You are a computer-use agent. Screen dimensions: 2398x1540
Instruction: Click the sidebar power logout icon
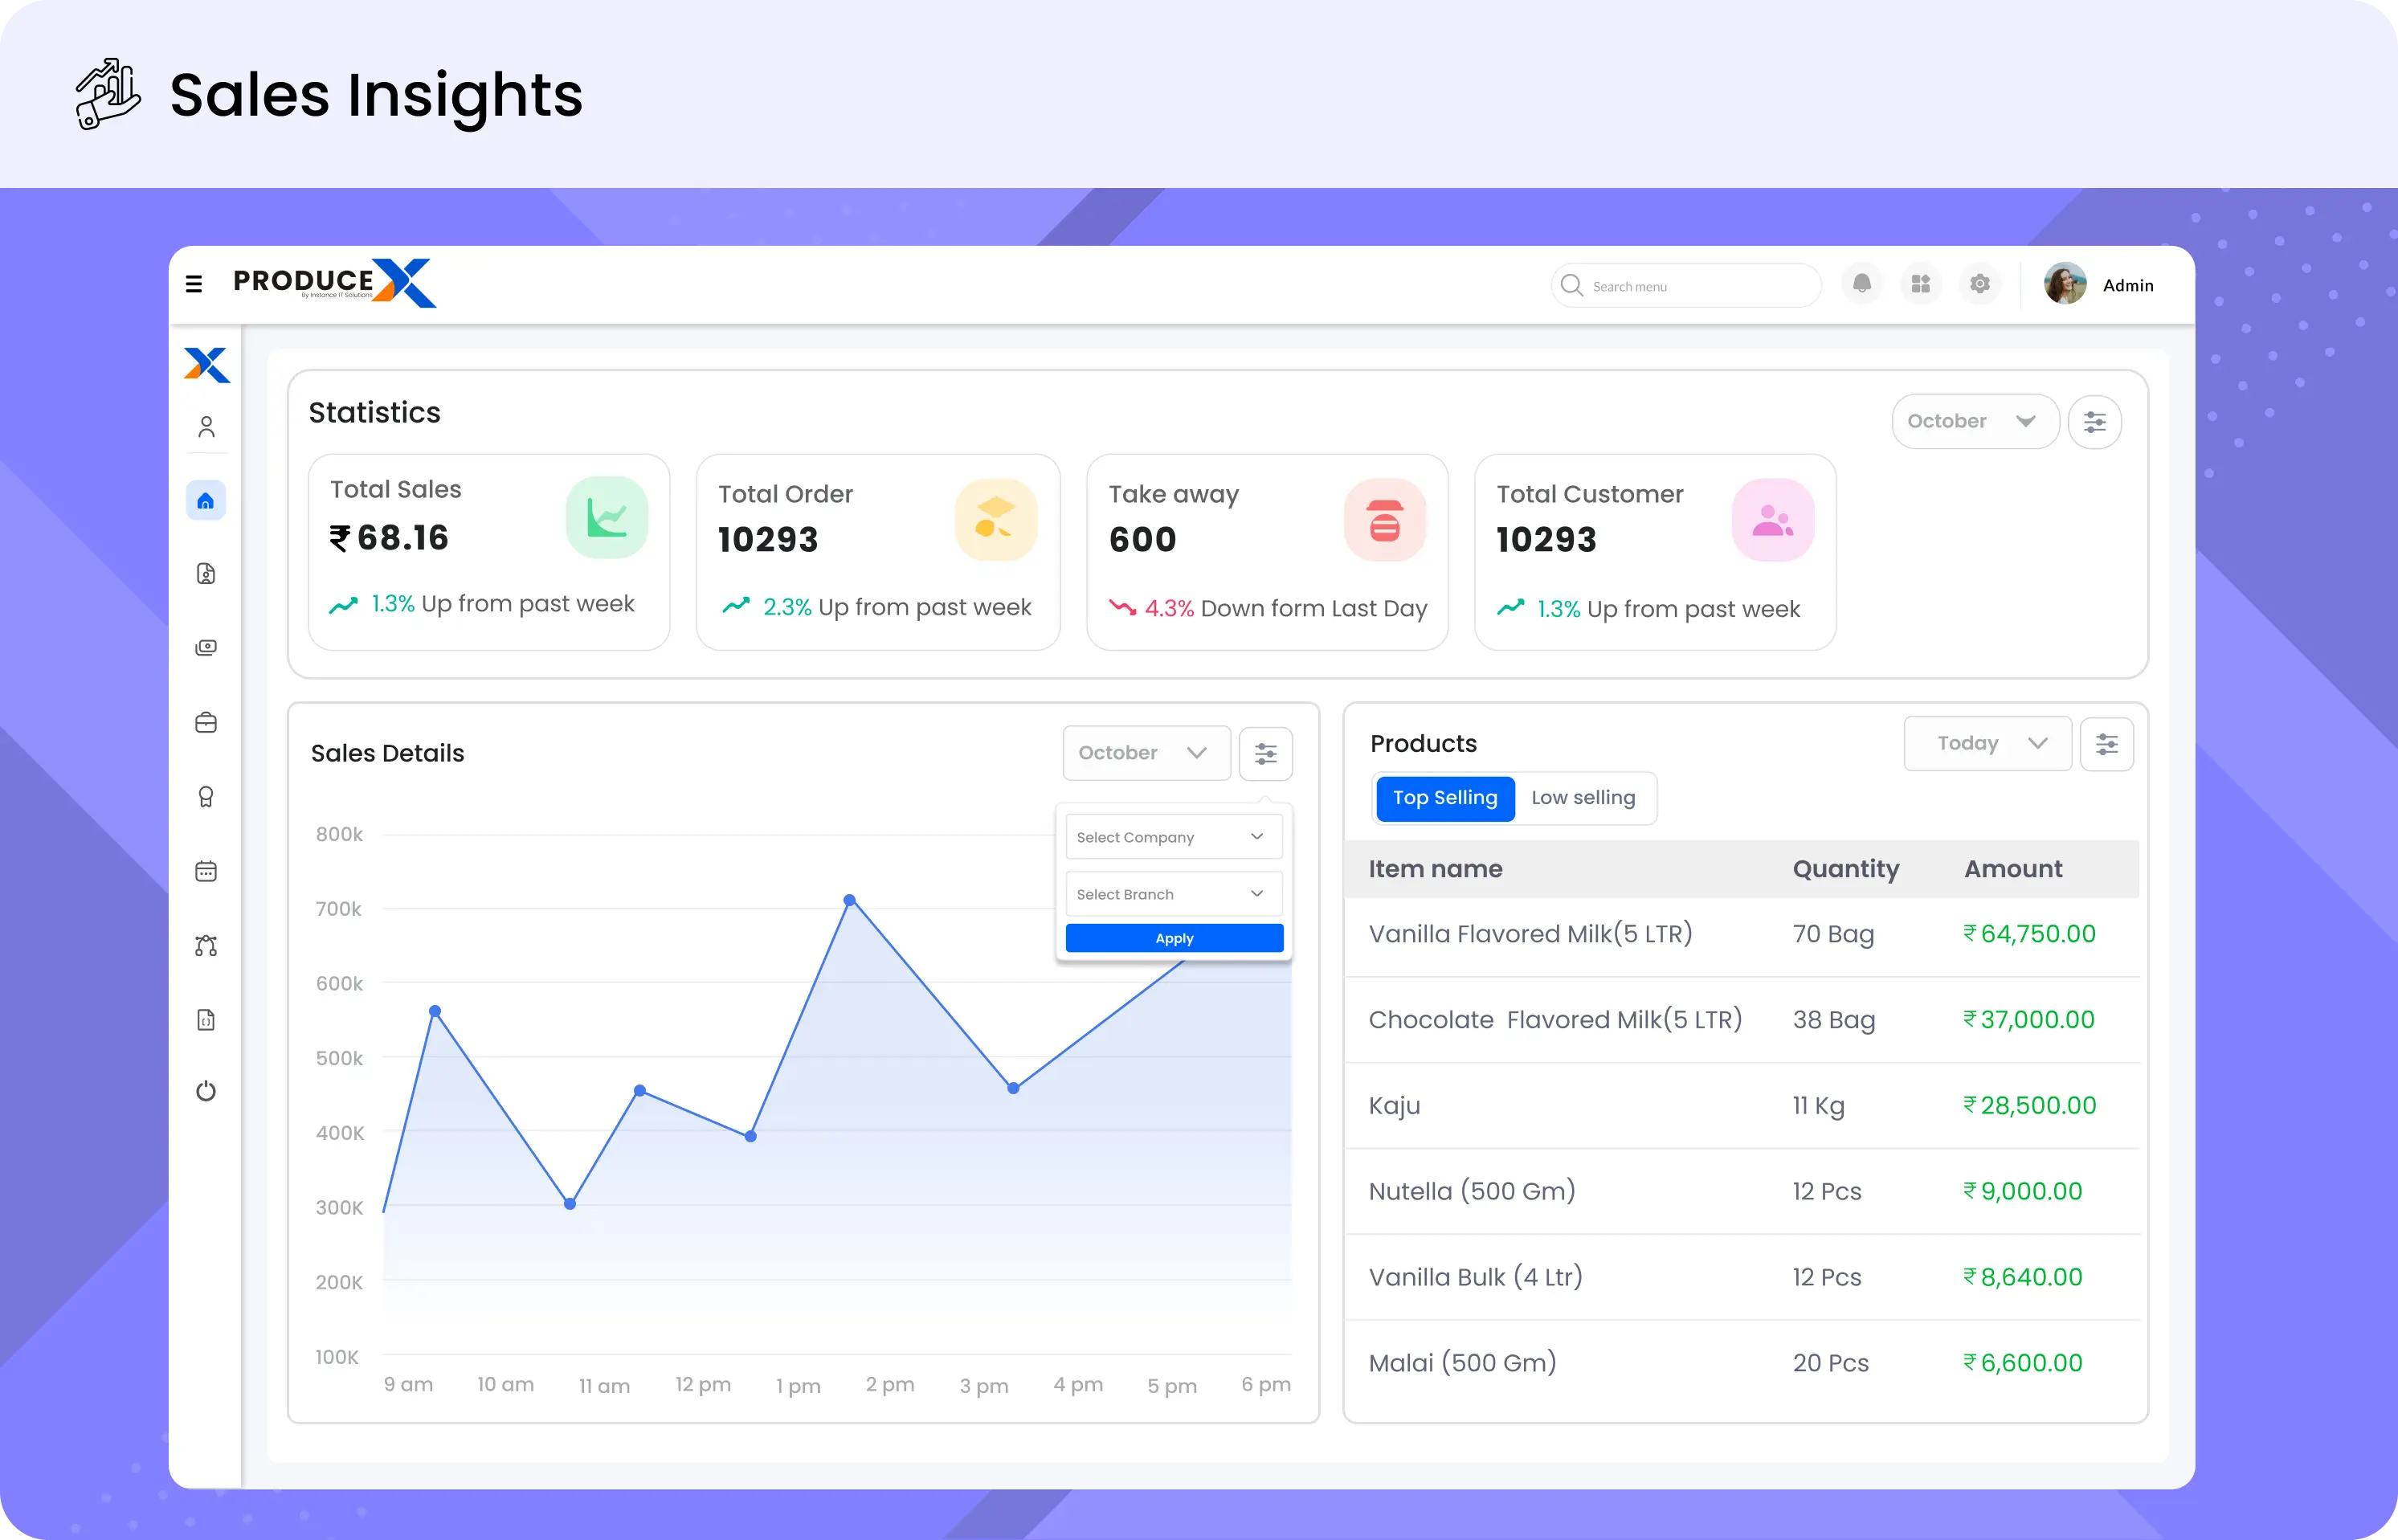pyautogui.click(x=206, y=1091)
